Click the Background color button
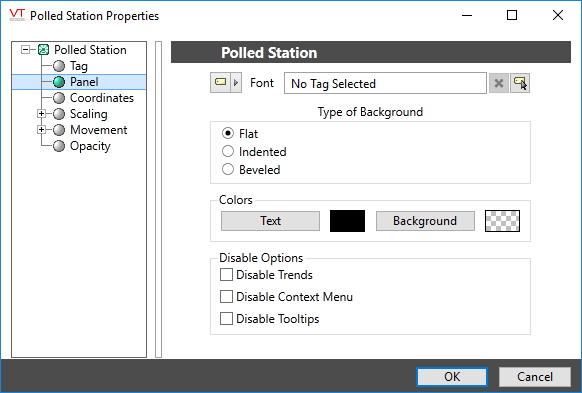 425,221
